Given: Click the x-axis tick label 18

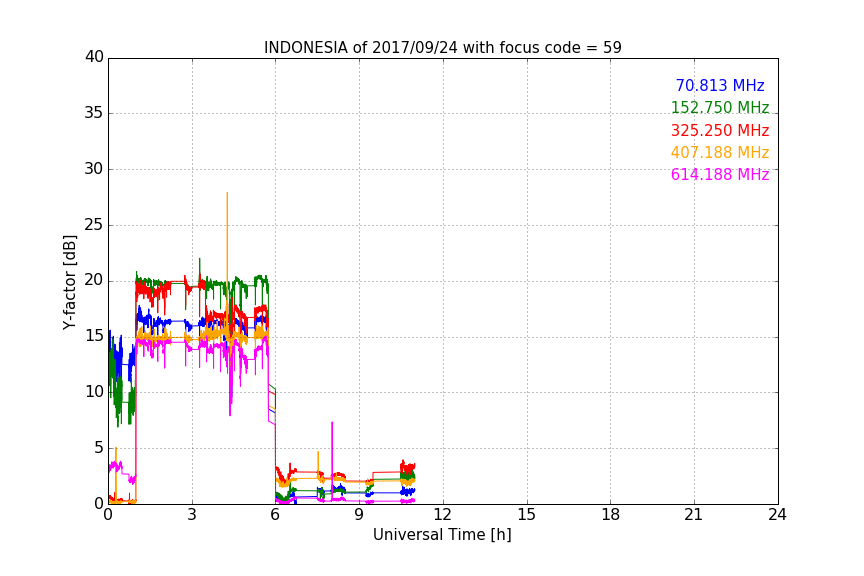Looking at the screenshot, I should click(611, 515).
